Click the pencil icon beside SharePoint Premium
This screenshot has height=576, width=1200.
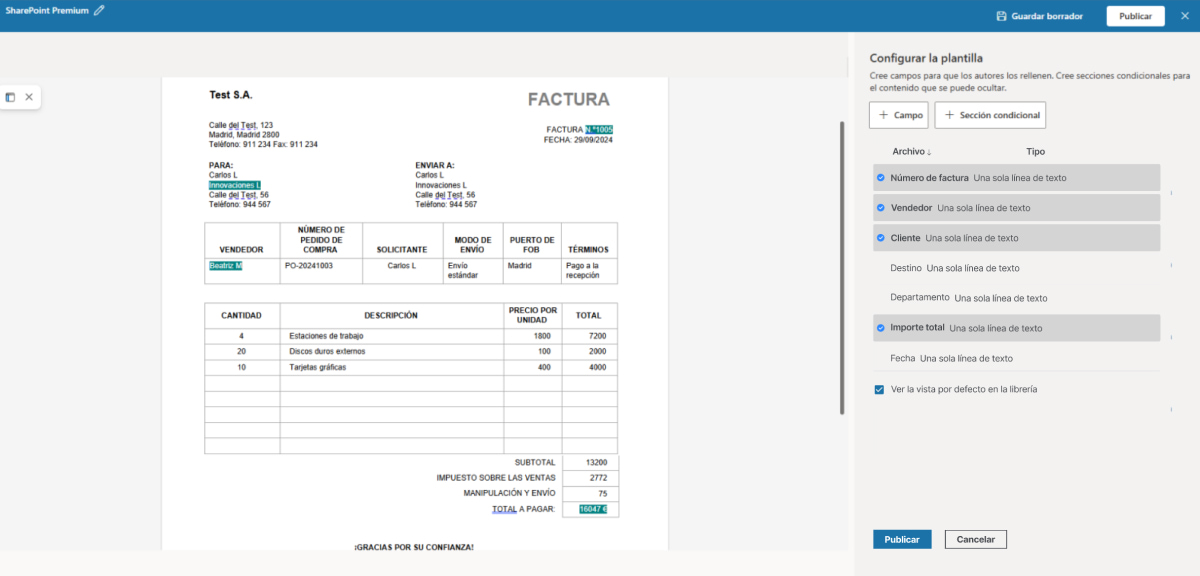point(99,11)
